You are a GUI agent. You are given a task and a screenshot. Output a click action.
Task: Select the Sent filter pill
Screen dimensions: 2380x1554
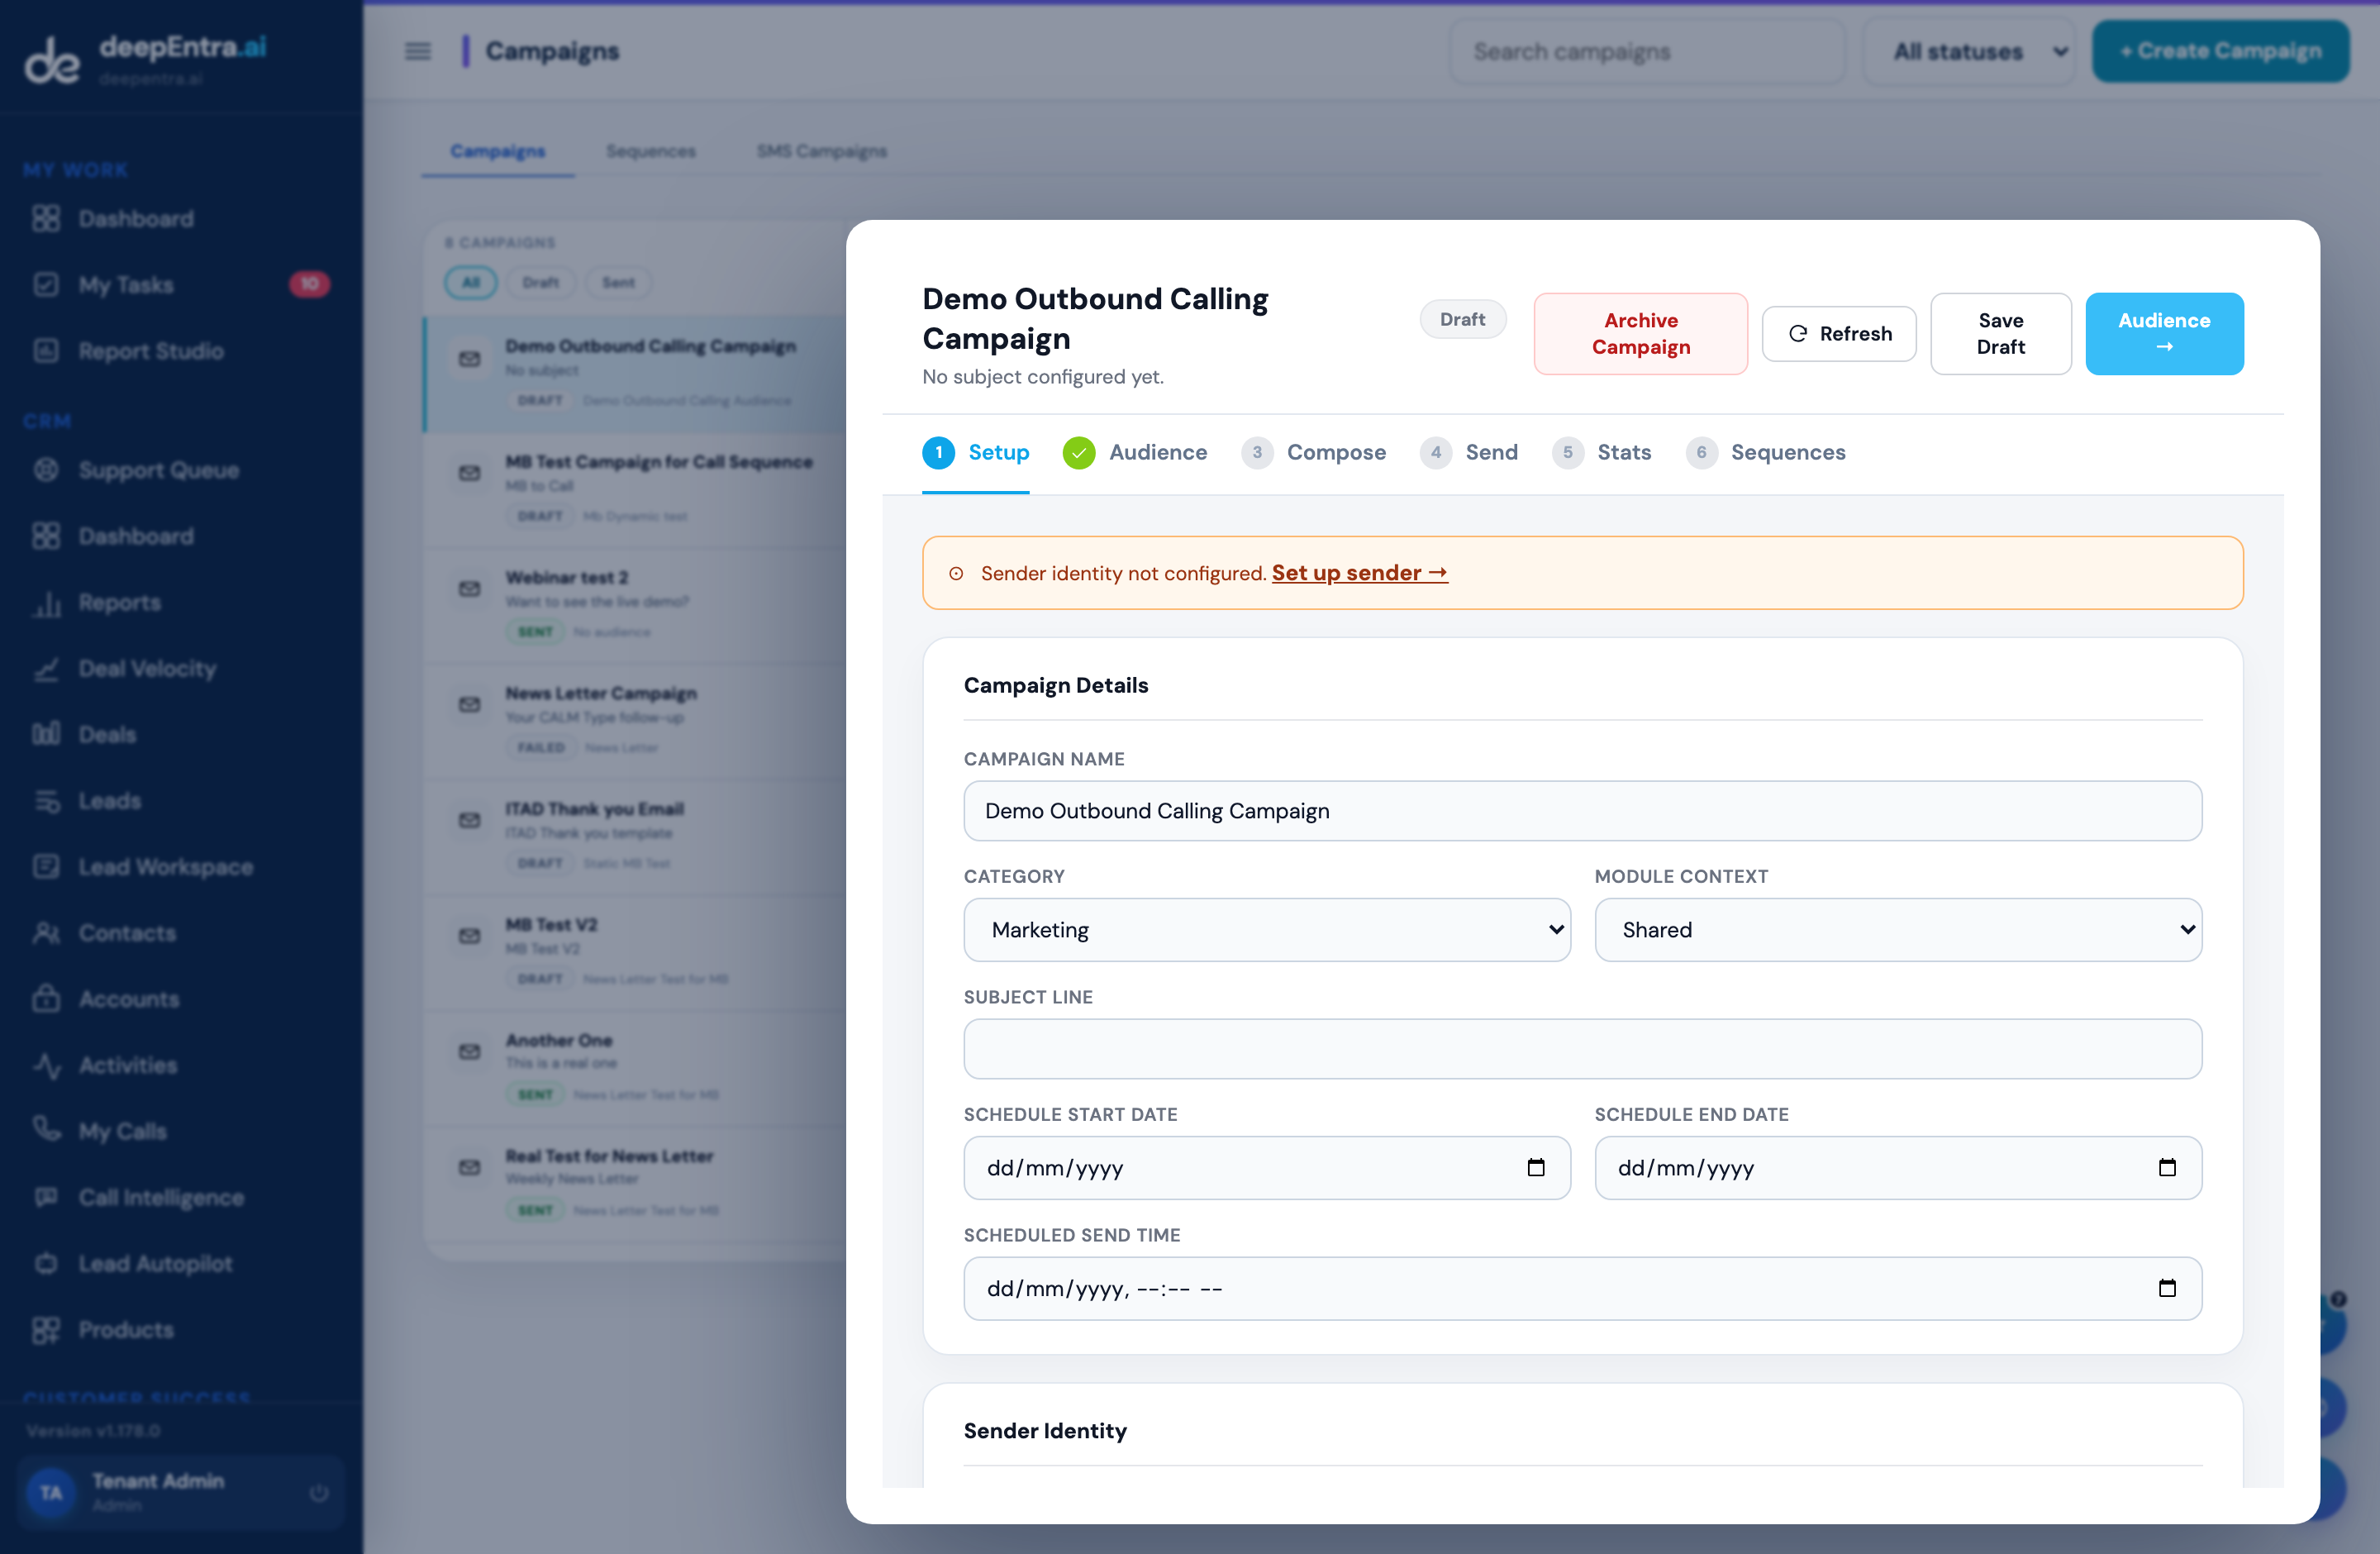(x=618, y=282)
